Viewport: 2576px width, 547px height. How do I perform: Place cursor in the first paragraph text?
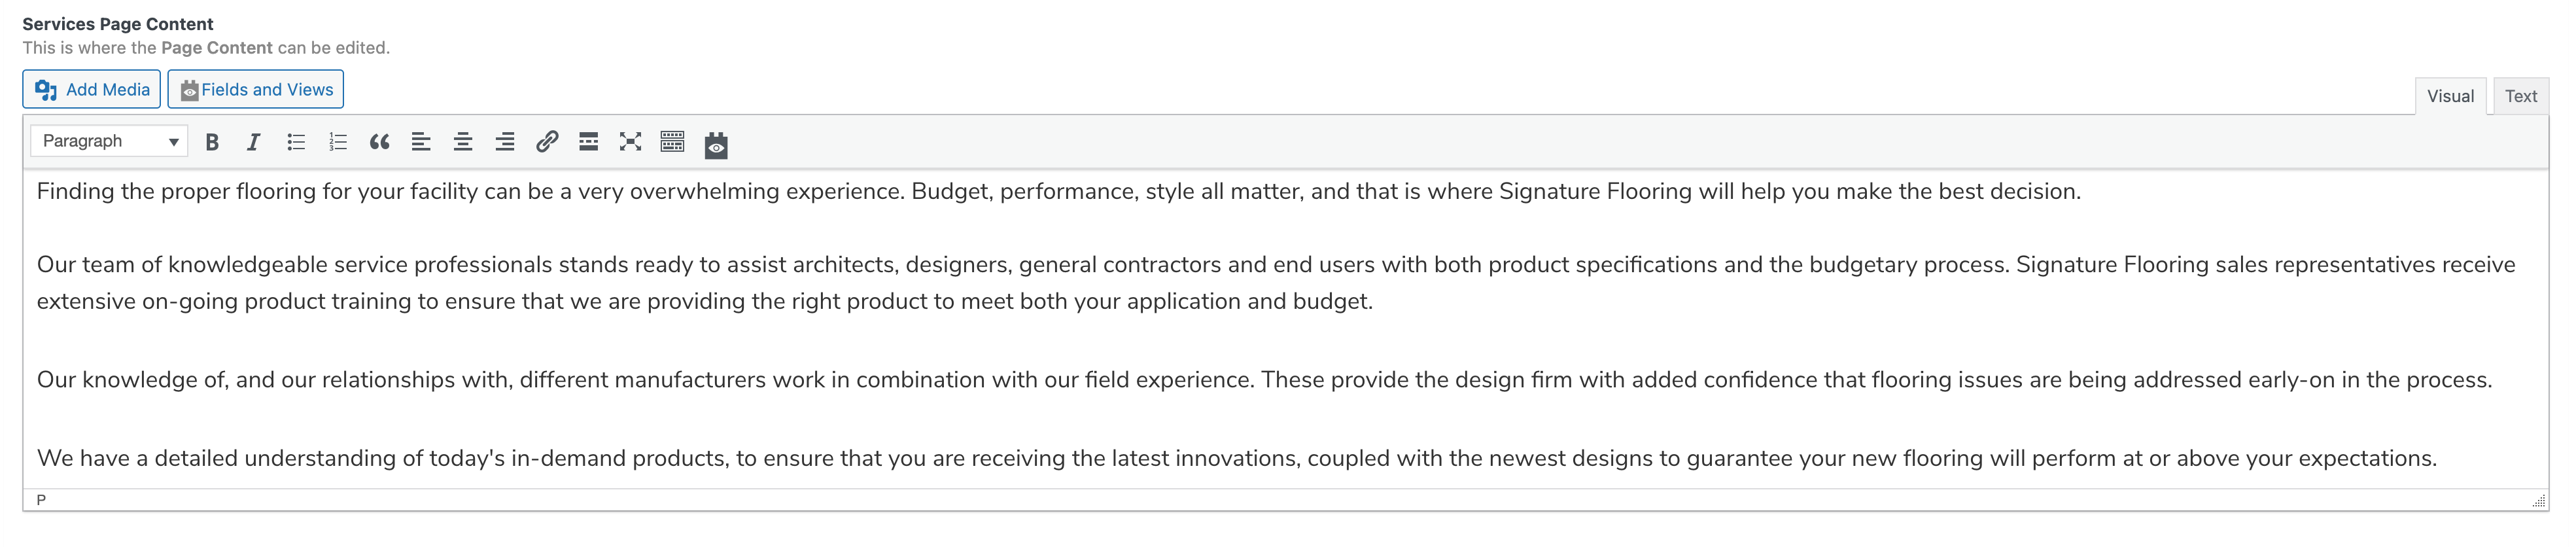[1058, 191]
